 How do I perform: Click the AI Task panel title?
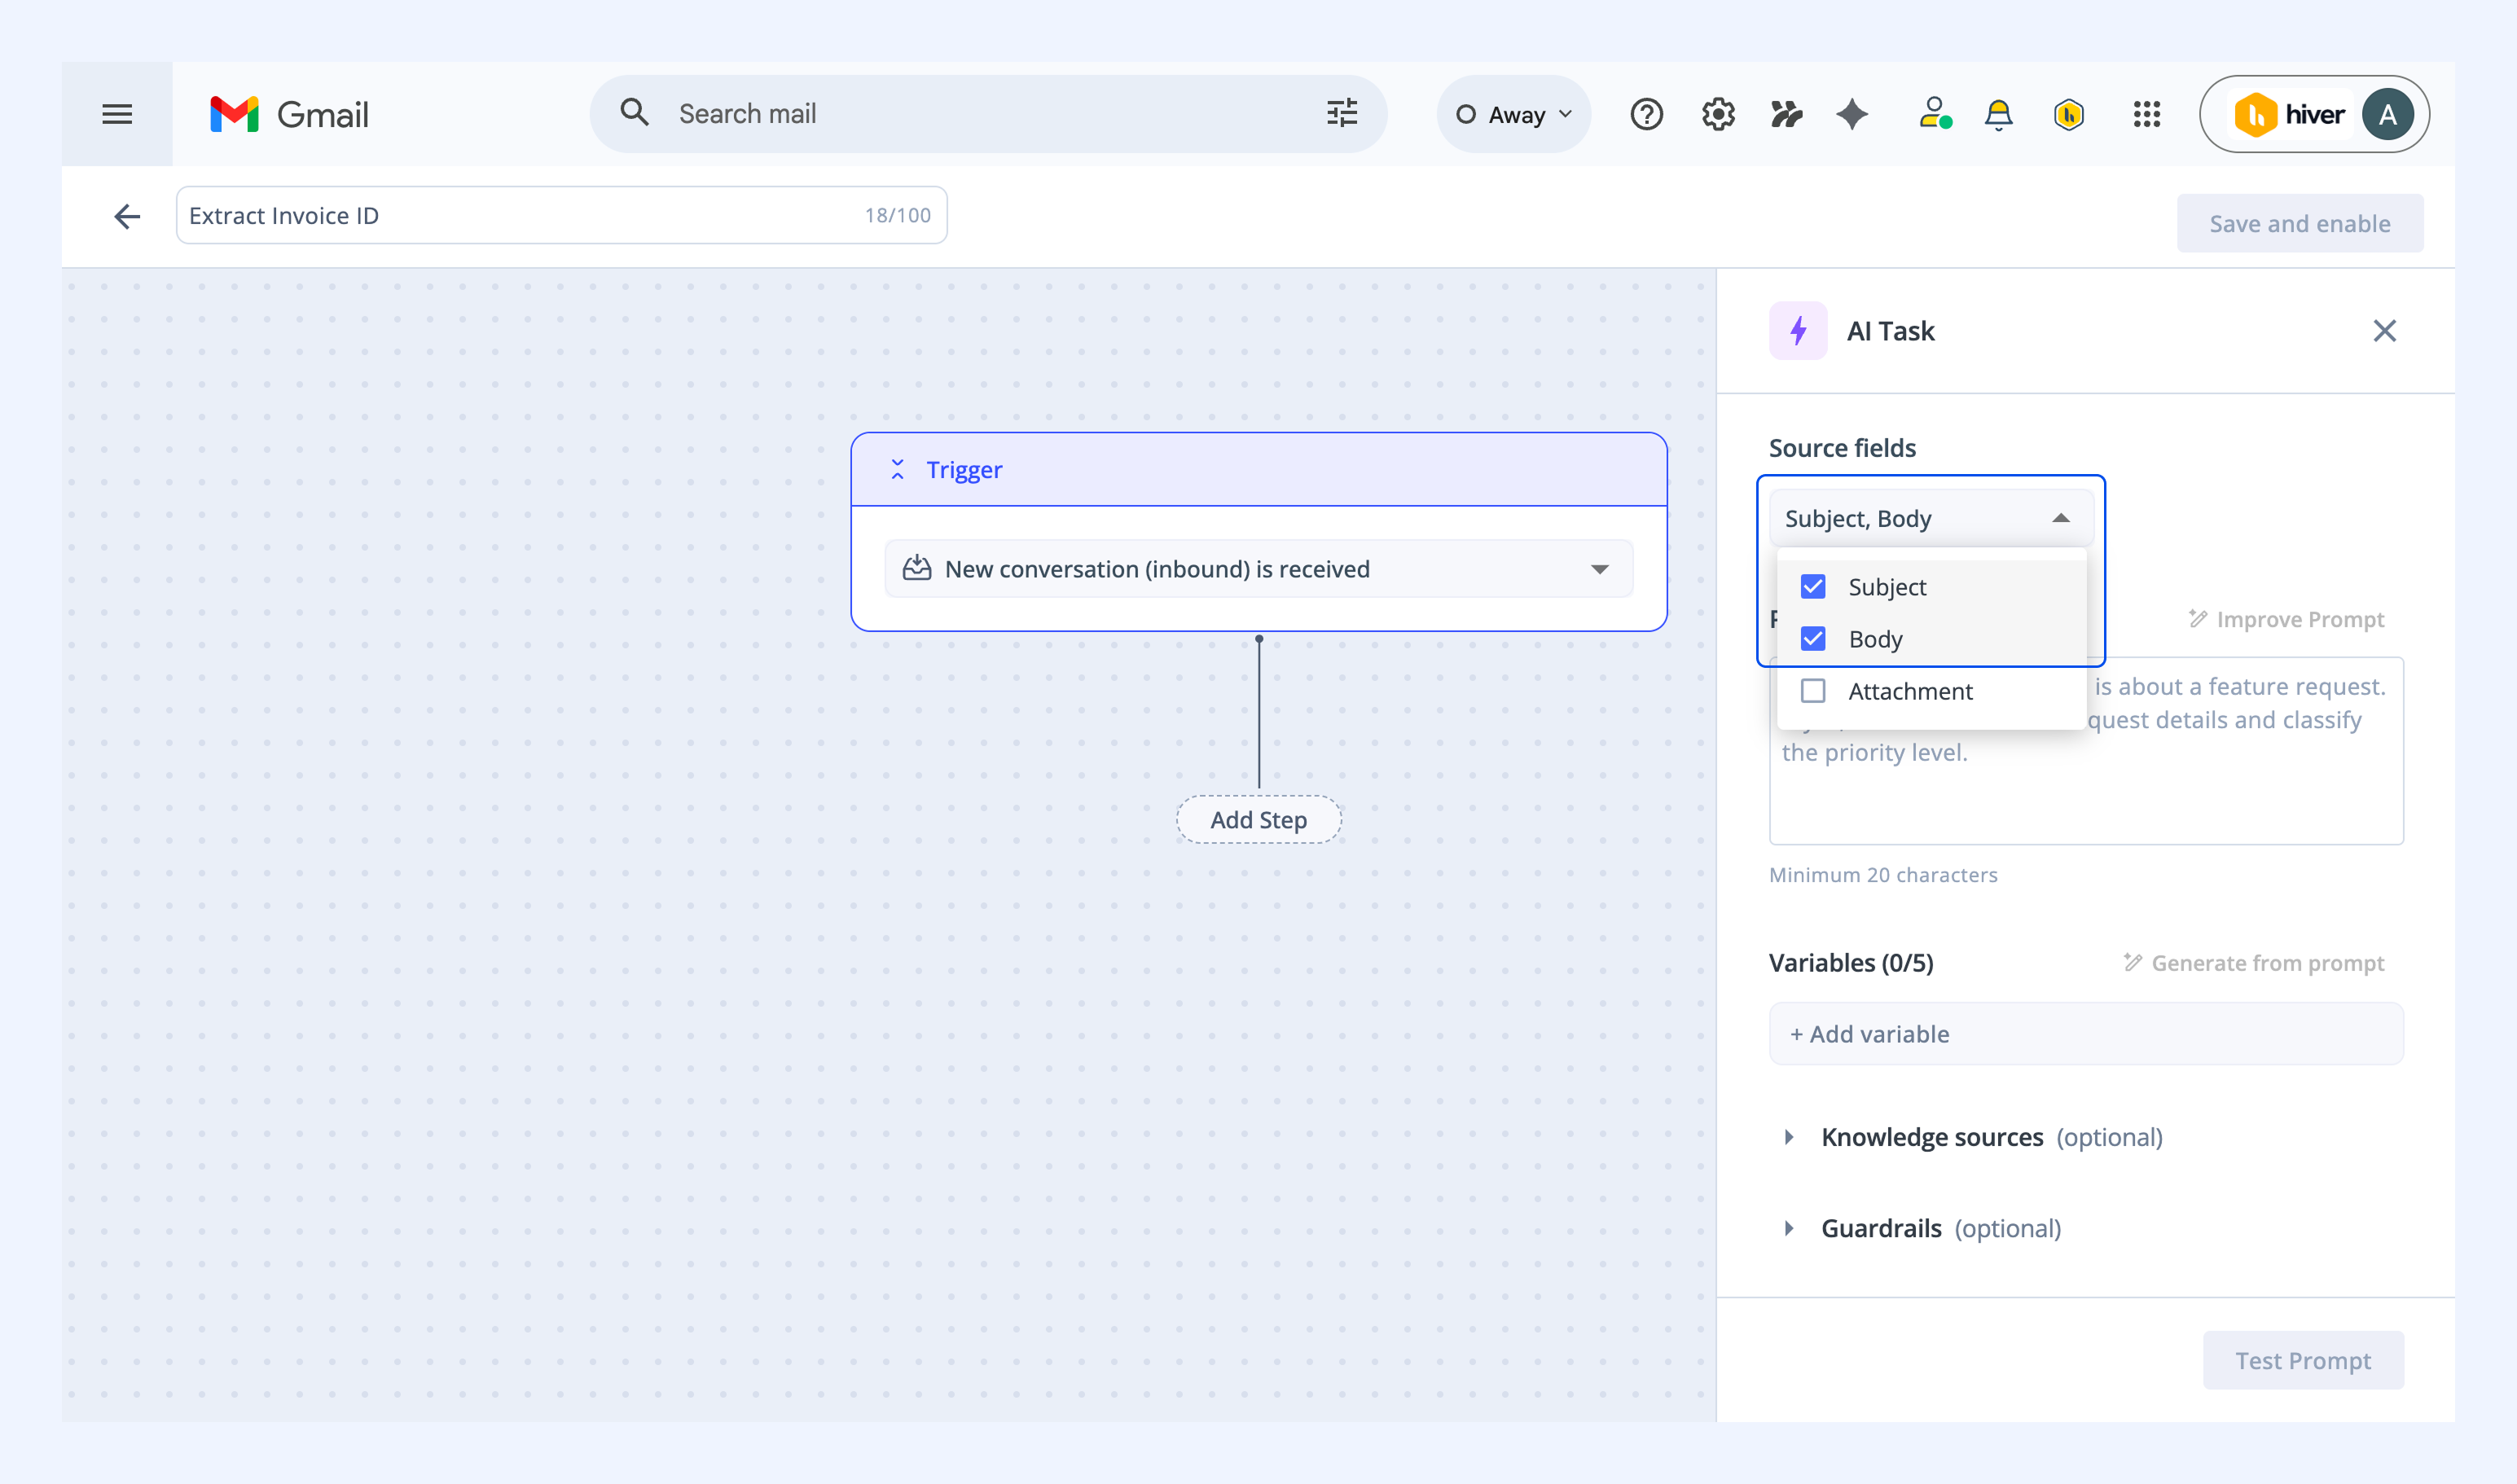pos(1890,330)
